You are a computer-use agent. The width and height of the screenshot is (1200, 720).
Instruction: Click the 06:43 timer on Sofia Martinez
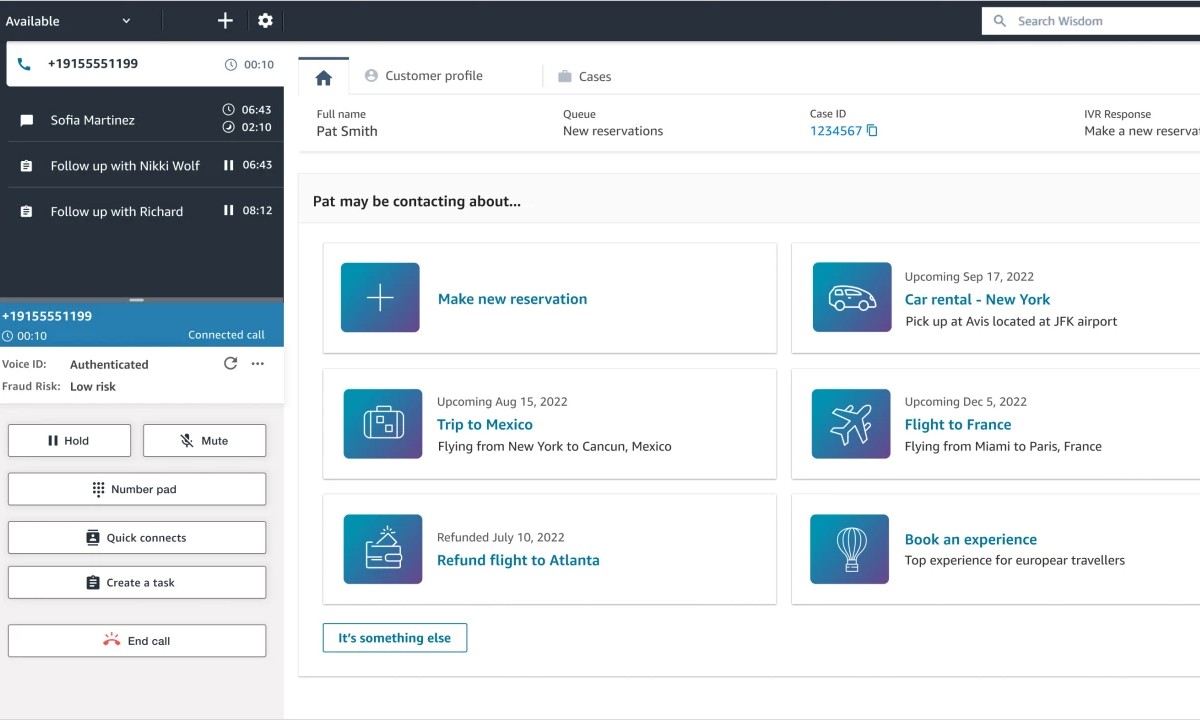coord(257,109)
